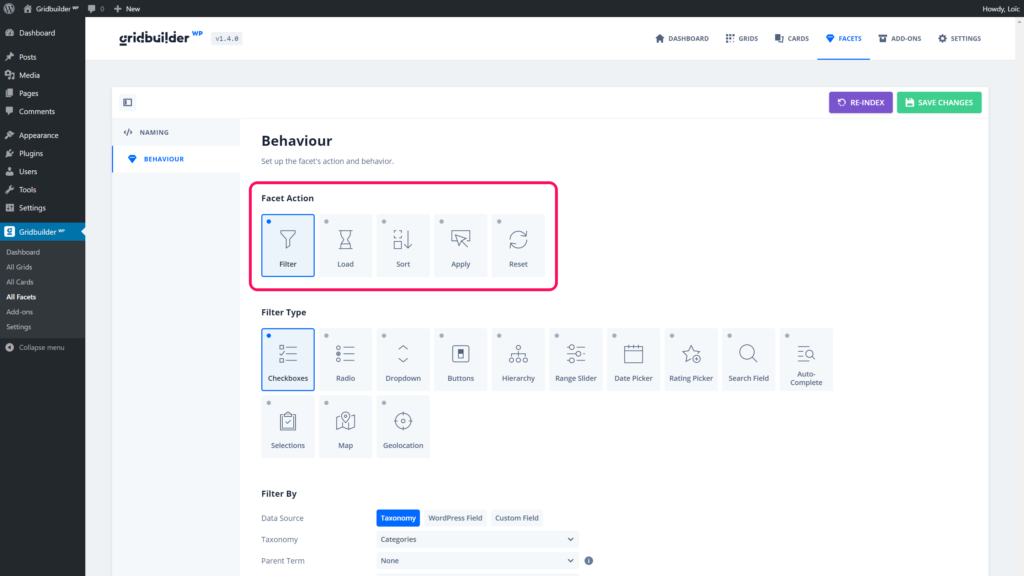Open Cards in top navigation
1024x576 pixels.
(x=792, y=39)
